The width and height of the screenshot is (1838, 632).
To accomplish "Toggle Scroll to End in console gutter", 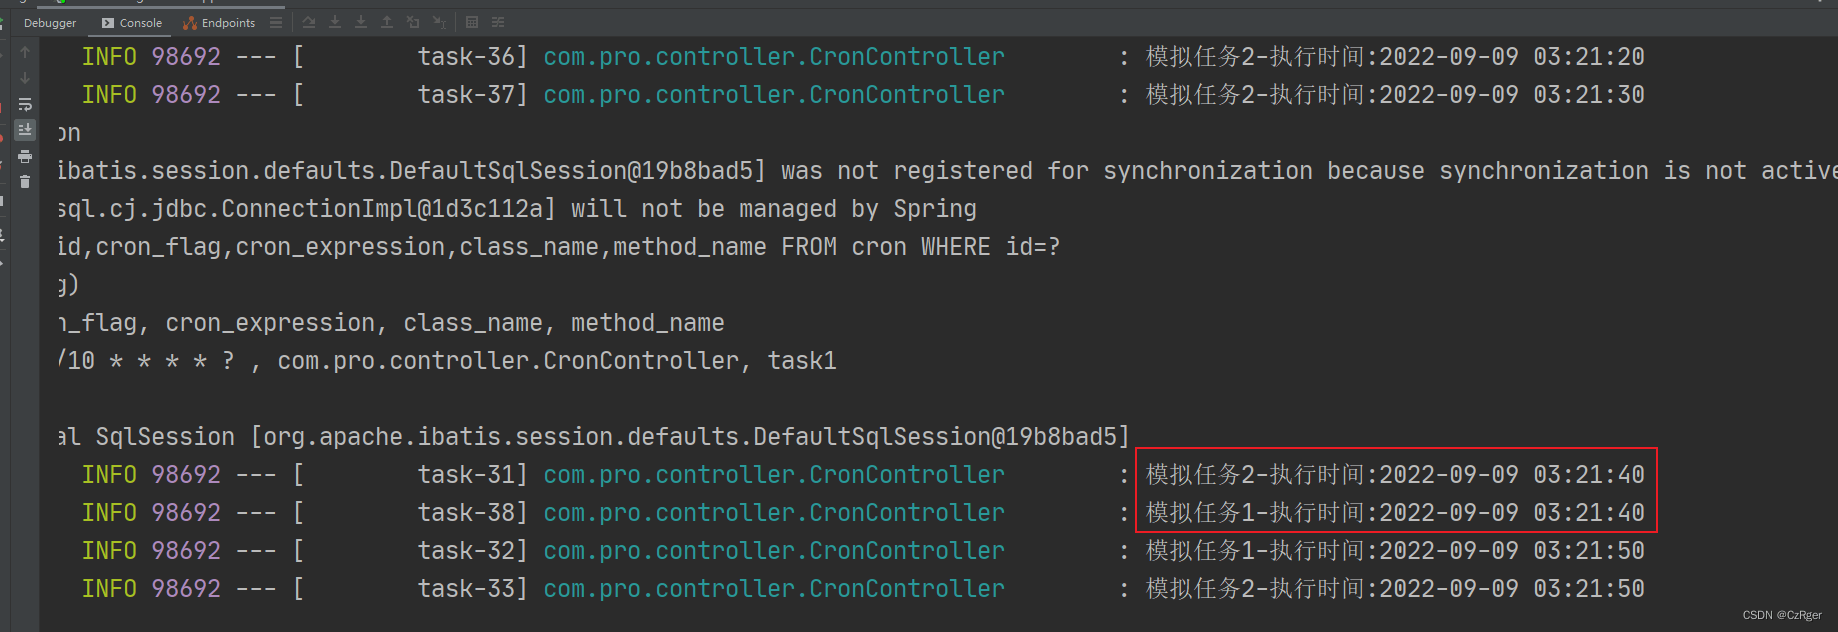I will point(25,130).
